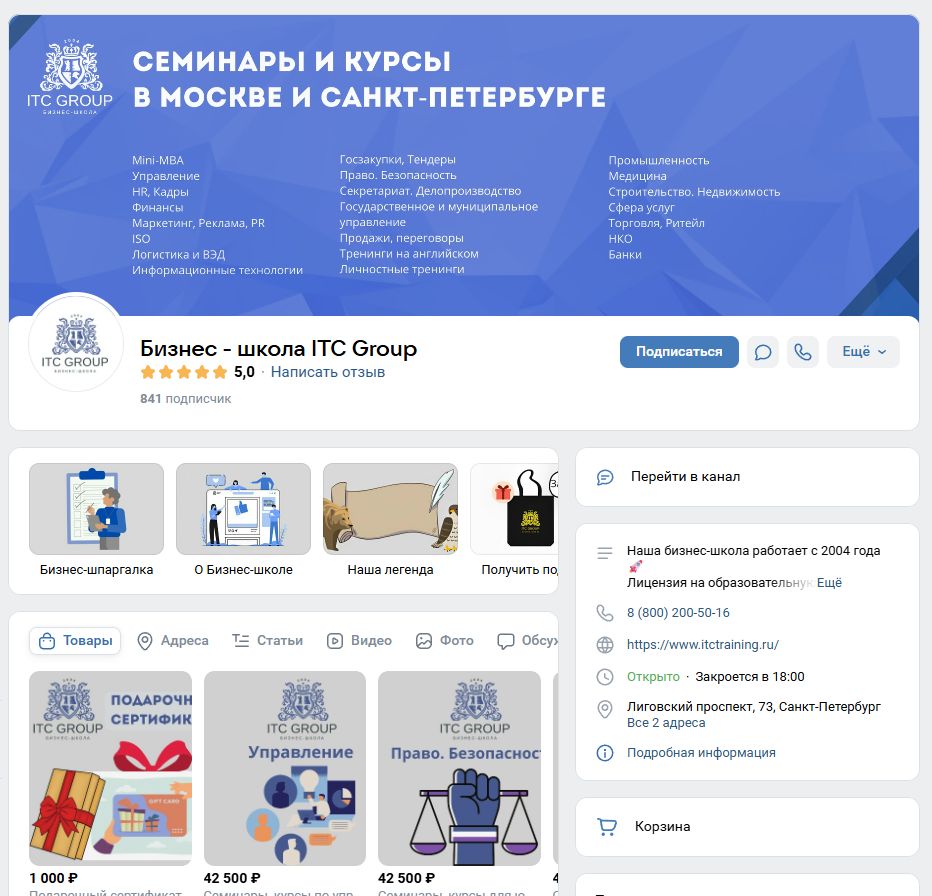Click the channel chat icon beside Перейти в канал
932x896 pixels.
tap(605, 477)
